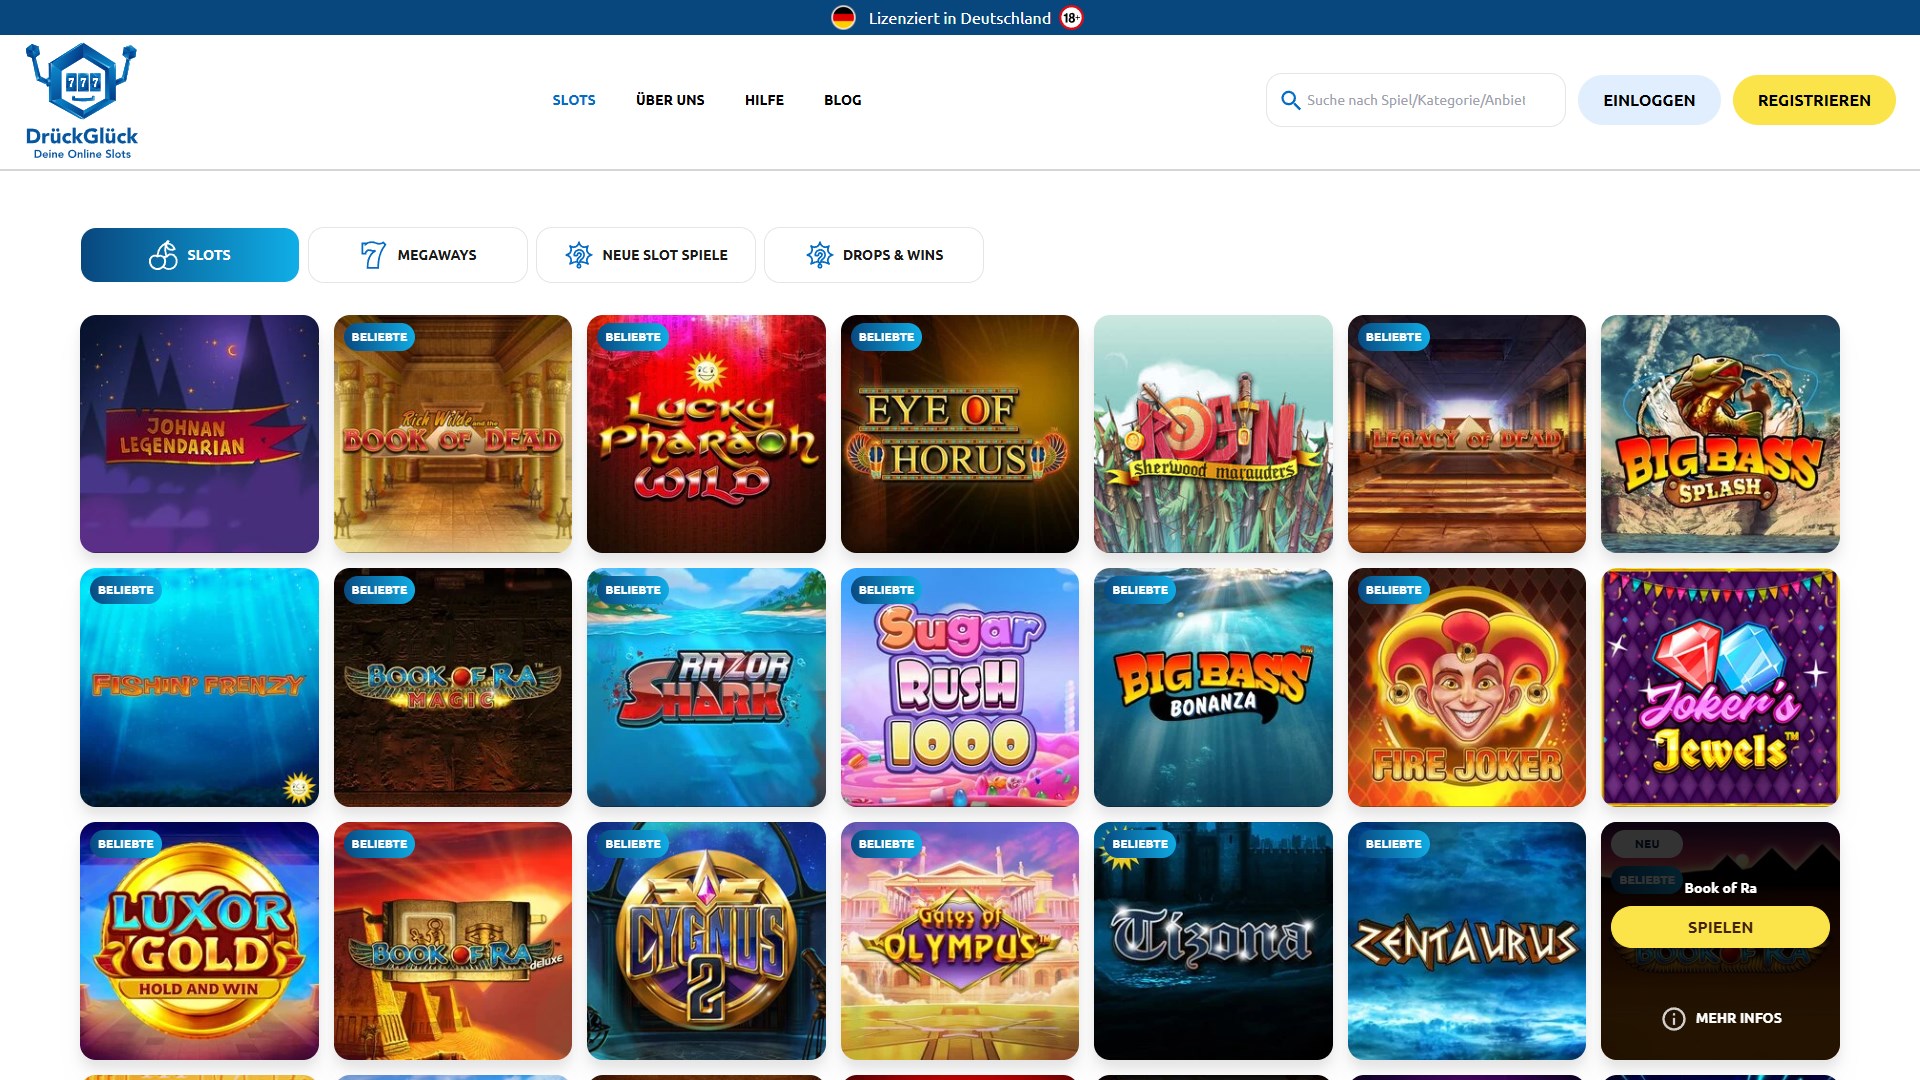
Task: Open the Razor Shark game
Action: [706, 687]
